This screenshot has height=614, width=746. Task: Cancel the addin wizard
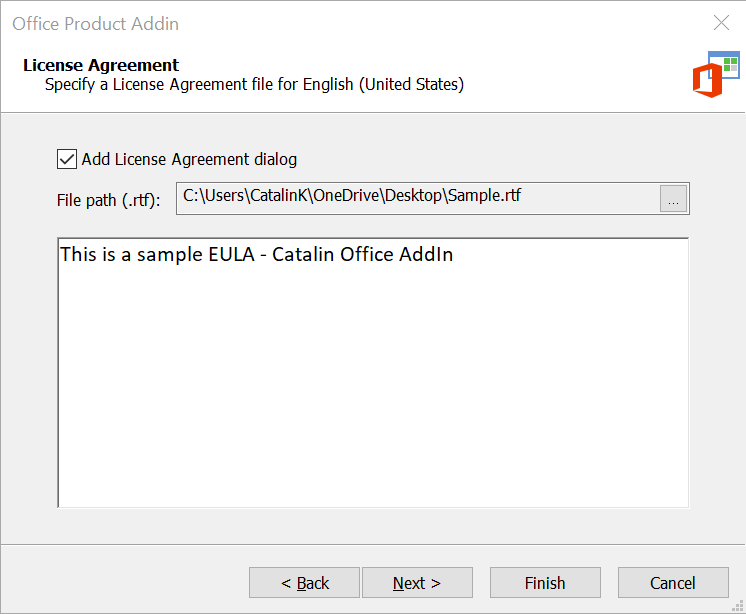click(x=673, y=583)
